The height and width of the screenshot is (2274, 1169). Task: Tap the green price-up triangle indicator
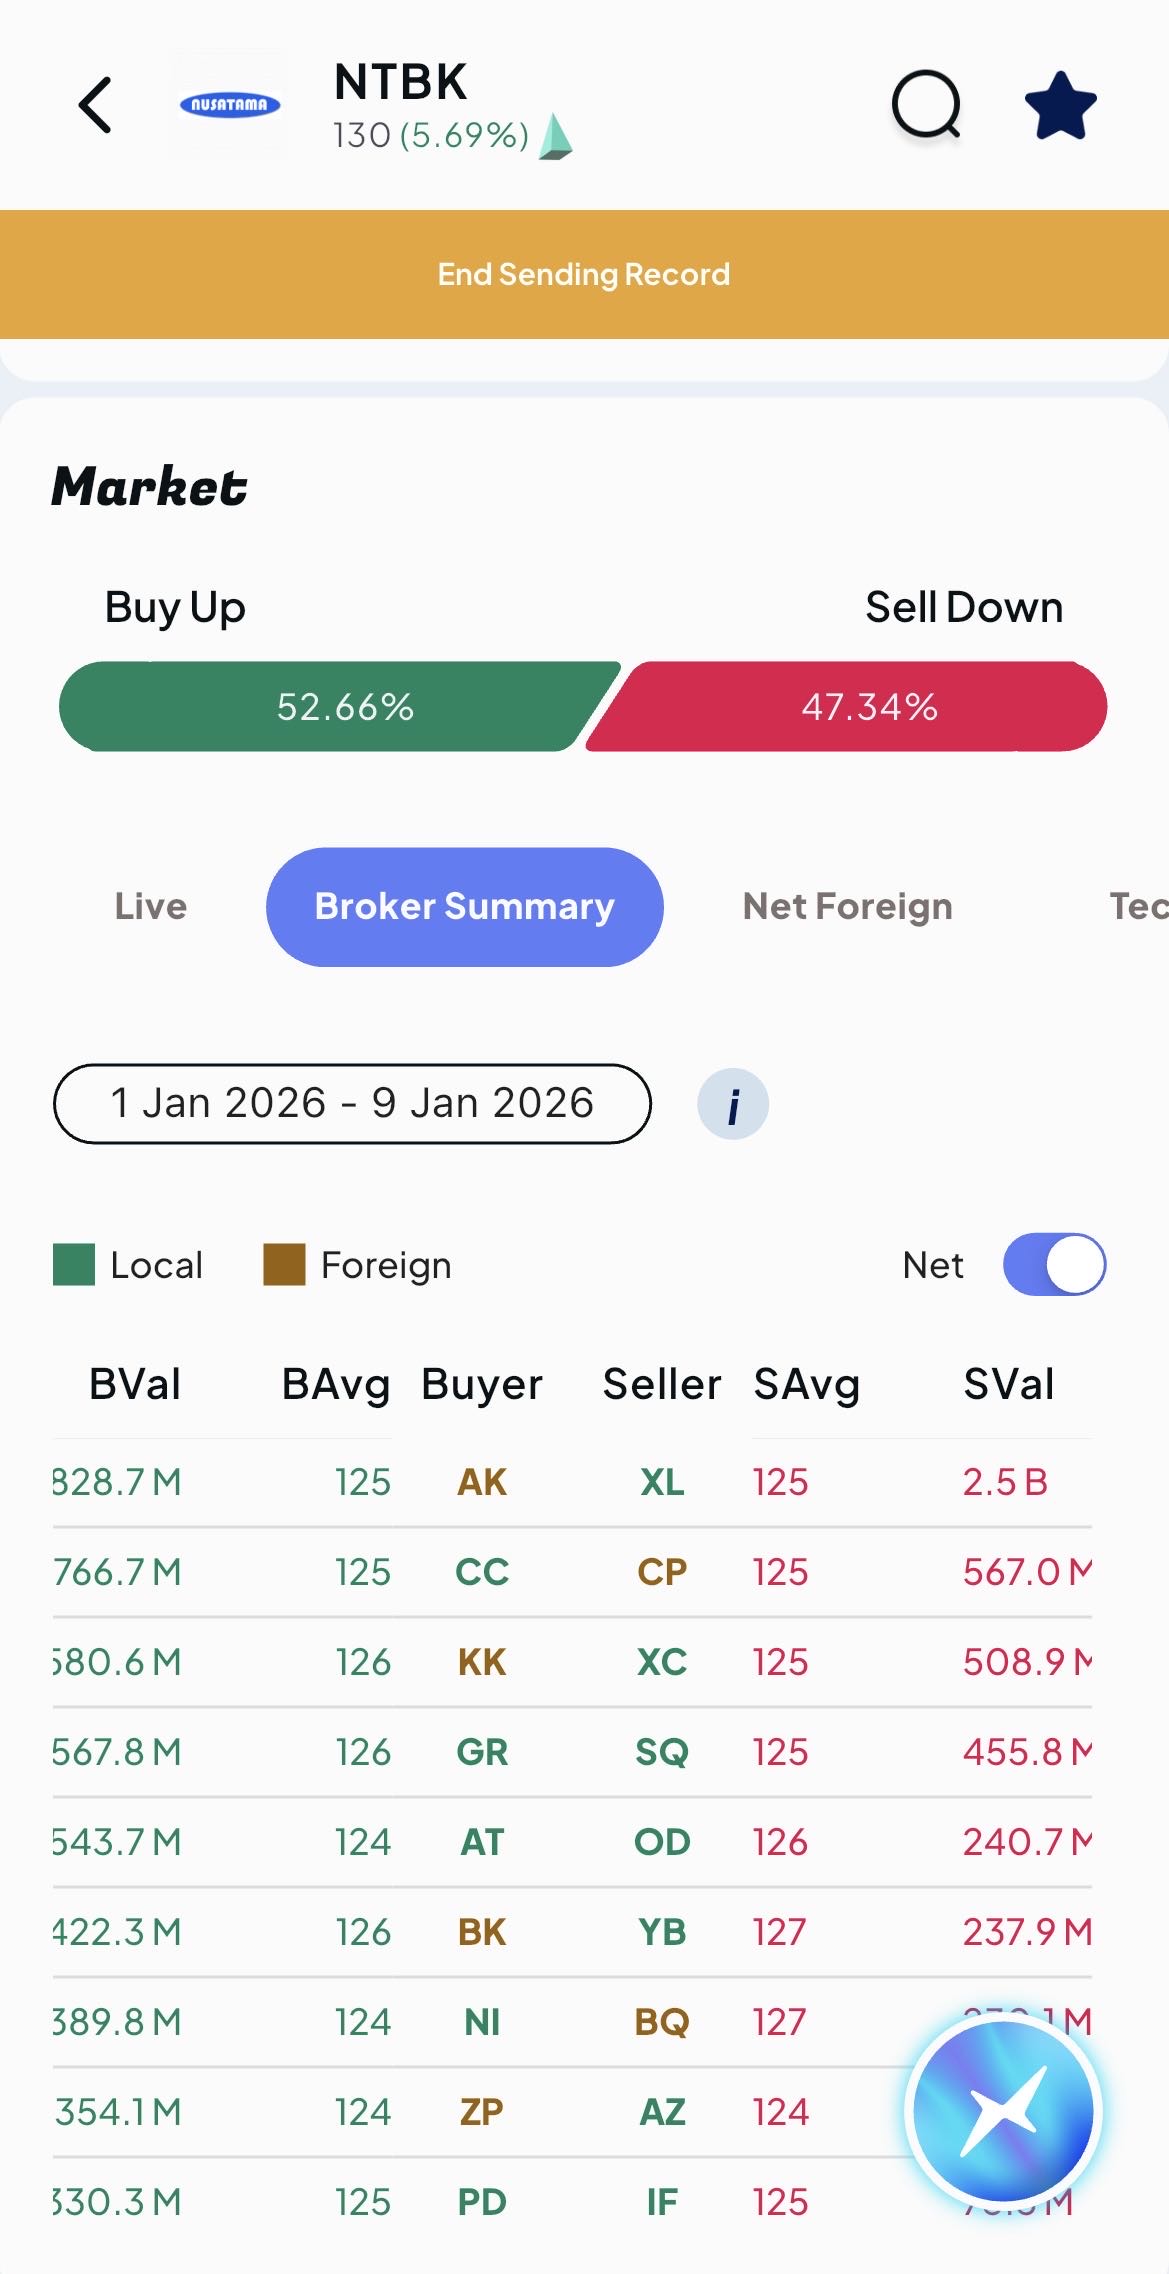[x=555, y=137]
